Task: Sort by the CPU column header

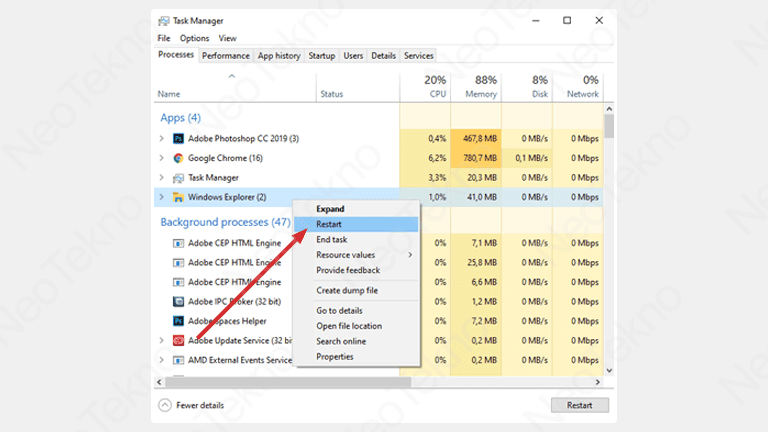Action: (x=425, y=87)
